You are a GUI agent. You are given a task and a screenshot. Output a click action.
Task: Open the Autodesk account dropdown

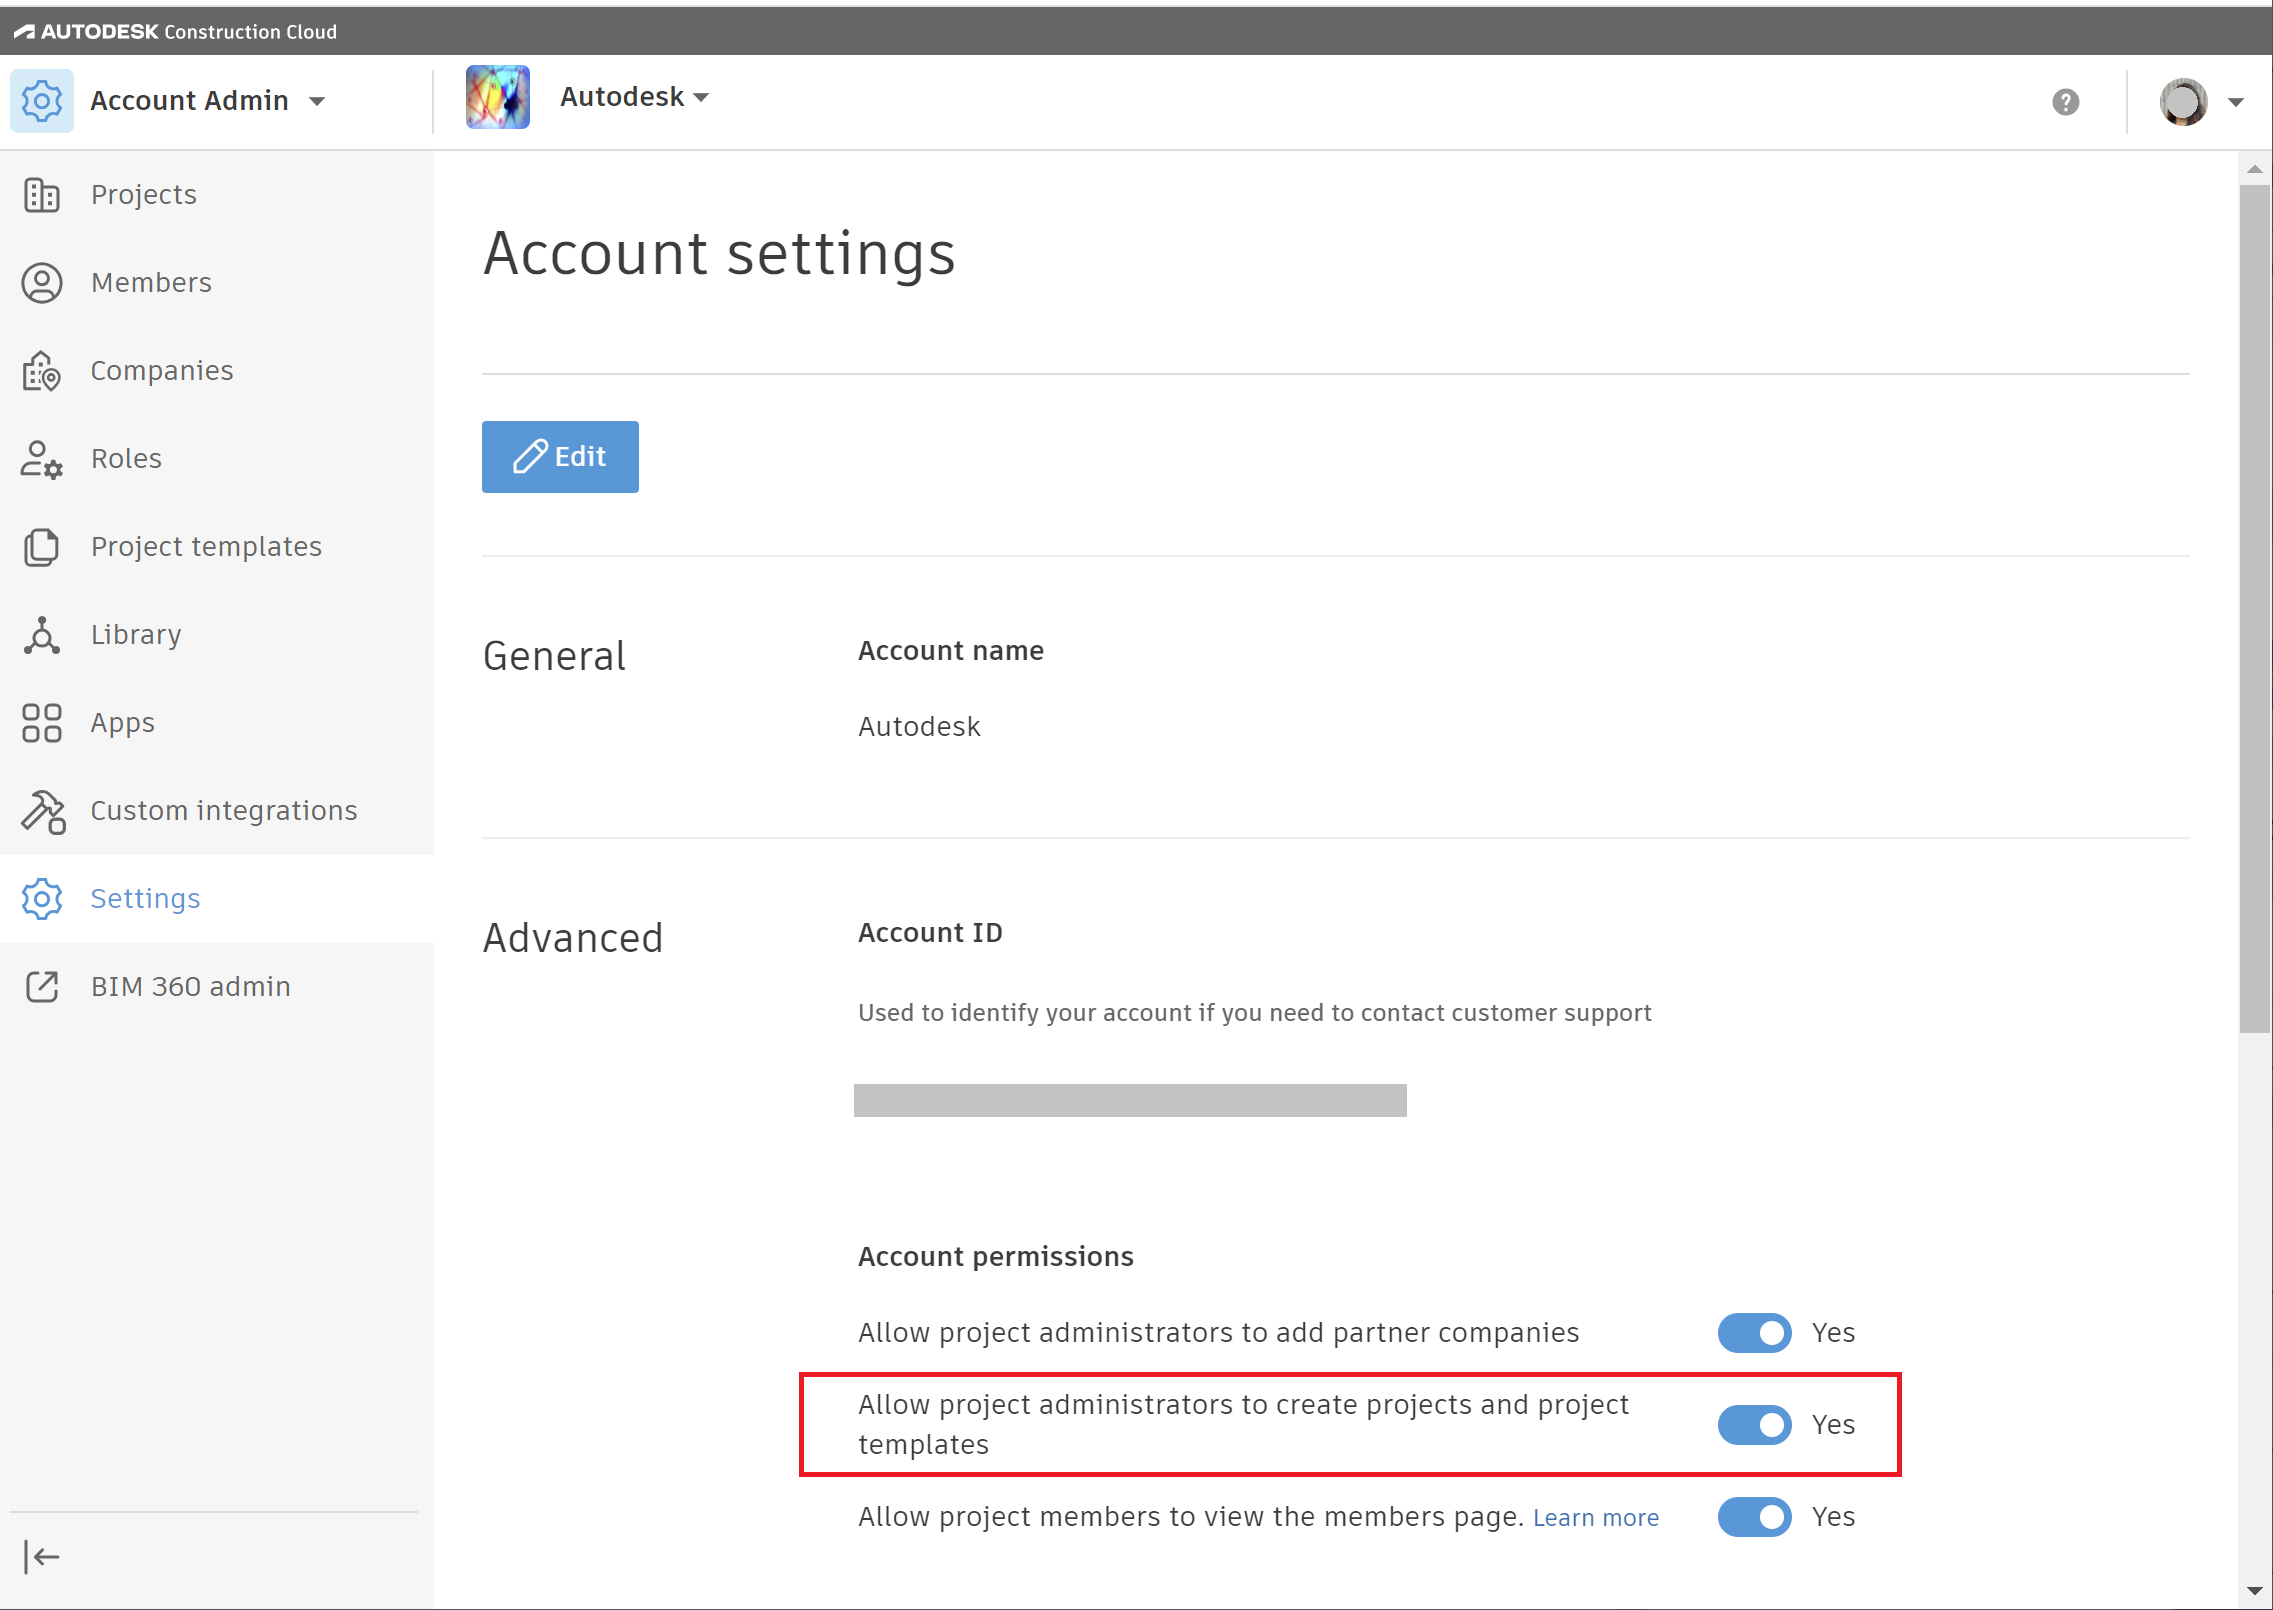coord(703,96)
